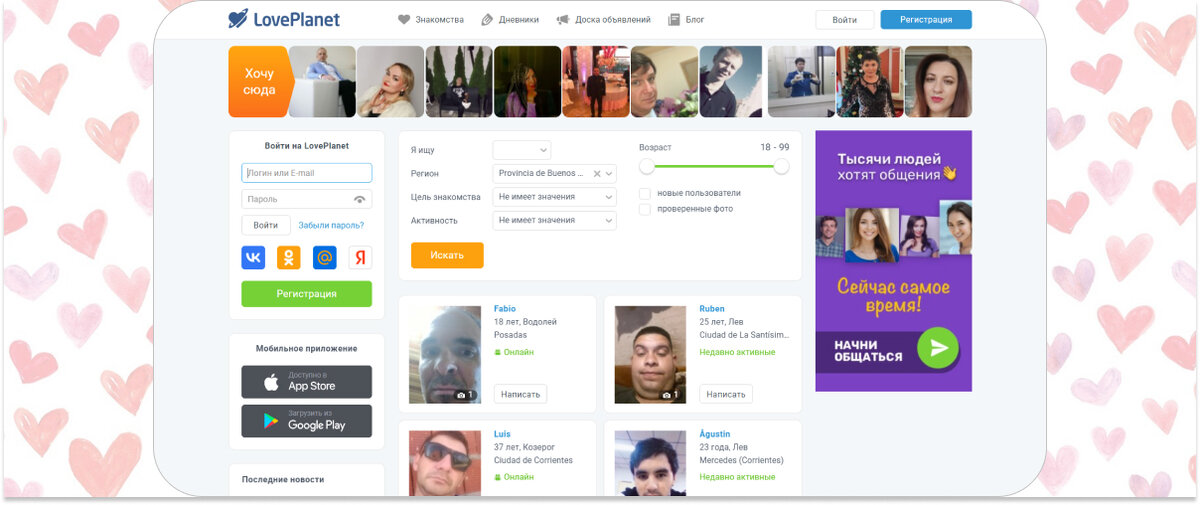Open Fabio's profile photo
Viewport: 1200px width, 505px height.
tap(445, 354)
